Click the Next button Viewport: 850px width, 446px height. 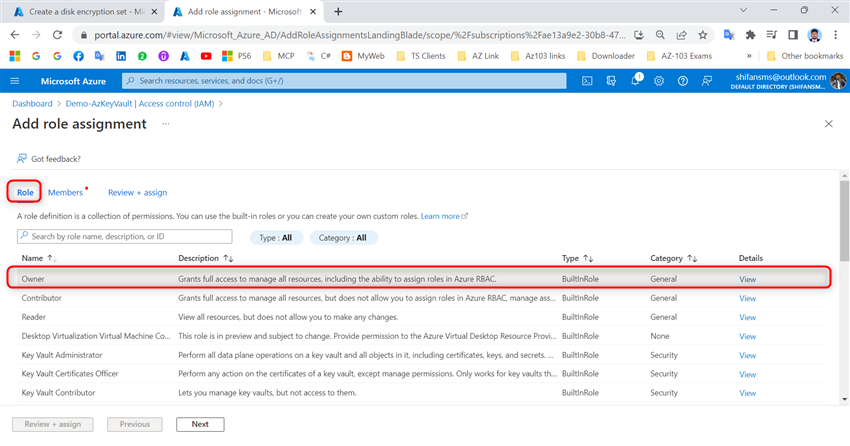(x=200, y=424)
